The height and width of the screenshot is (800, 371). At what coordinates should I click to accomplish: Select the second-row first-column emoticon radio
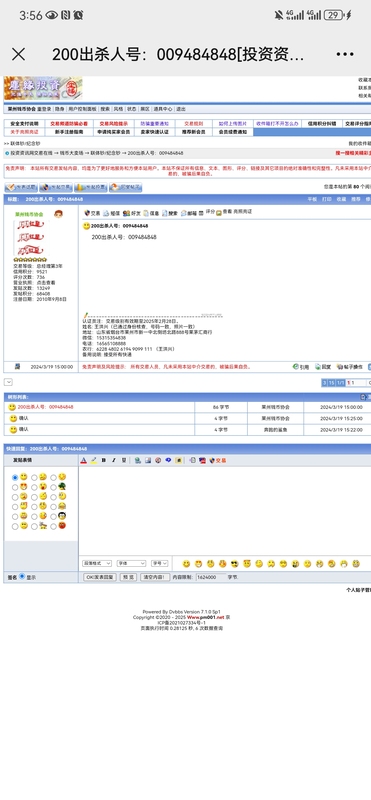tap(15, 487)
